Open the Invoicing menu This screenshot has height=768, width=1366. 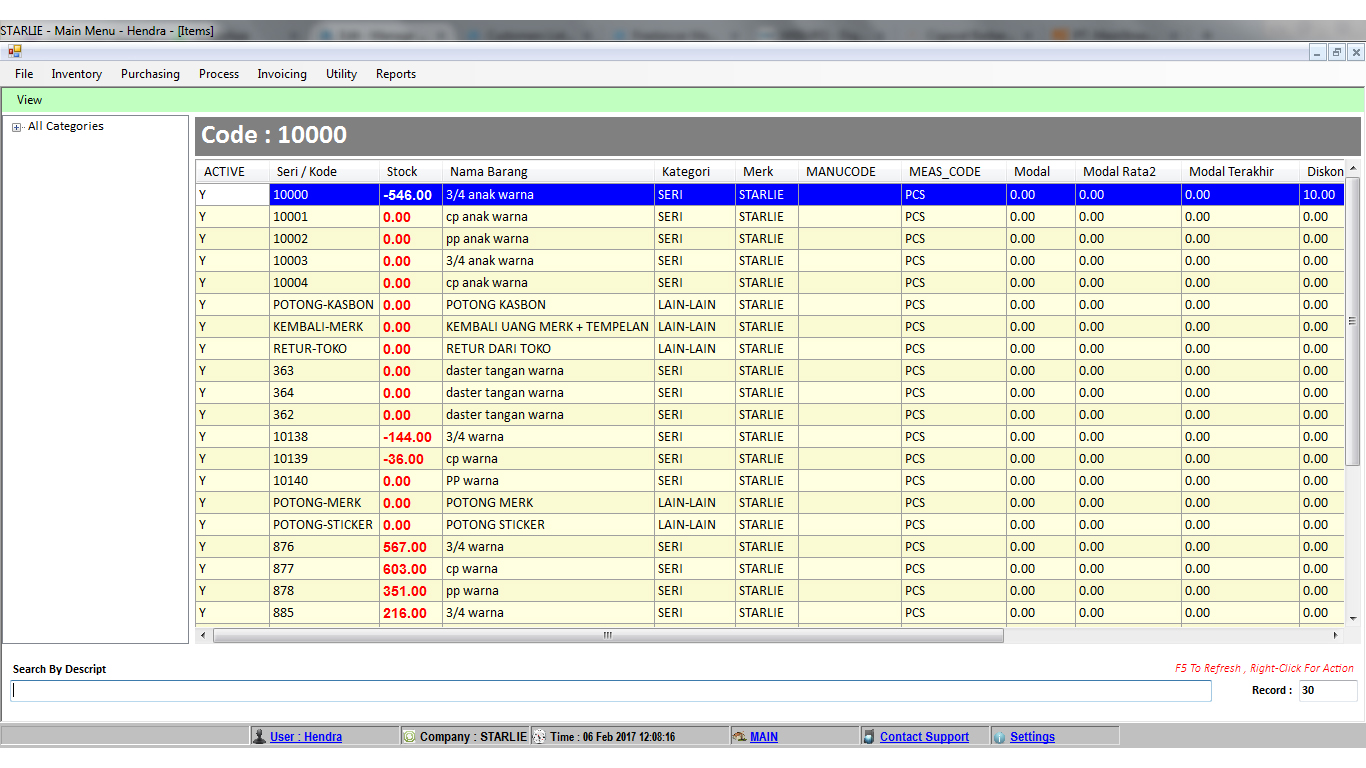[282, 74]
